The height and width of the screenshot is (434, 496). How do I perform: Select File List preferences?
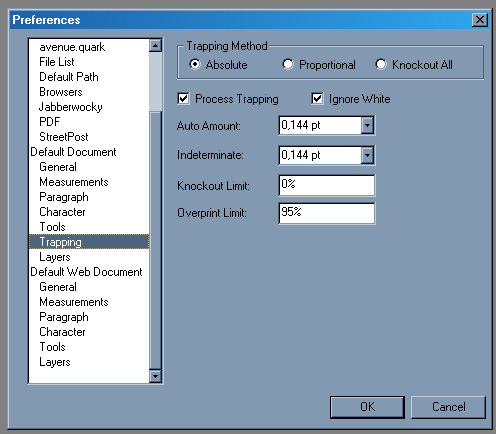(89, 62)
